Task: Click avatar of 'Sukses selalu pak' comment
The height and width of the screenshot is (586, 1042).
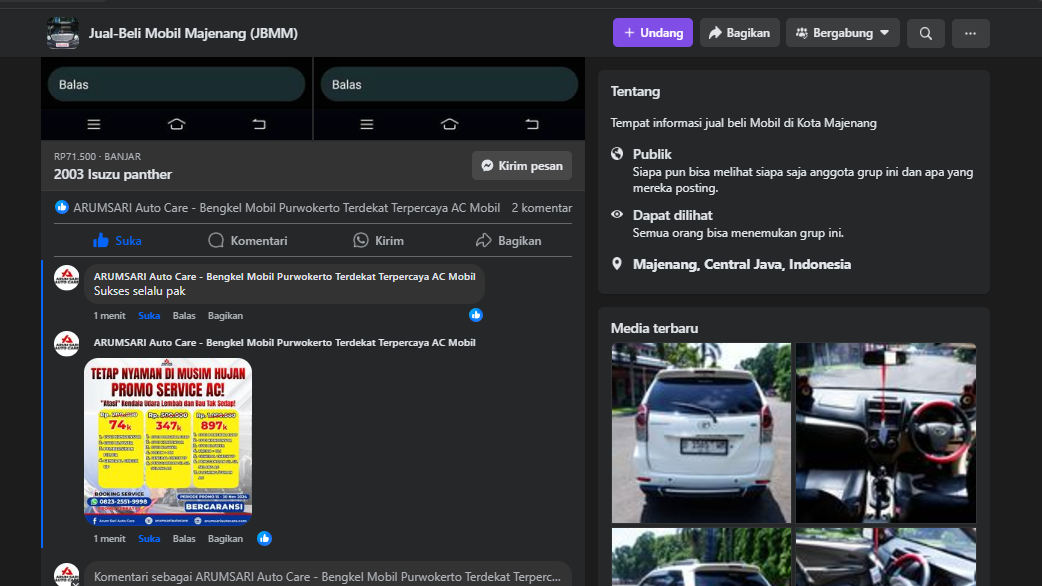Action: pyautogui.click(x=66, y=278)
